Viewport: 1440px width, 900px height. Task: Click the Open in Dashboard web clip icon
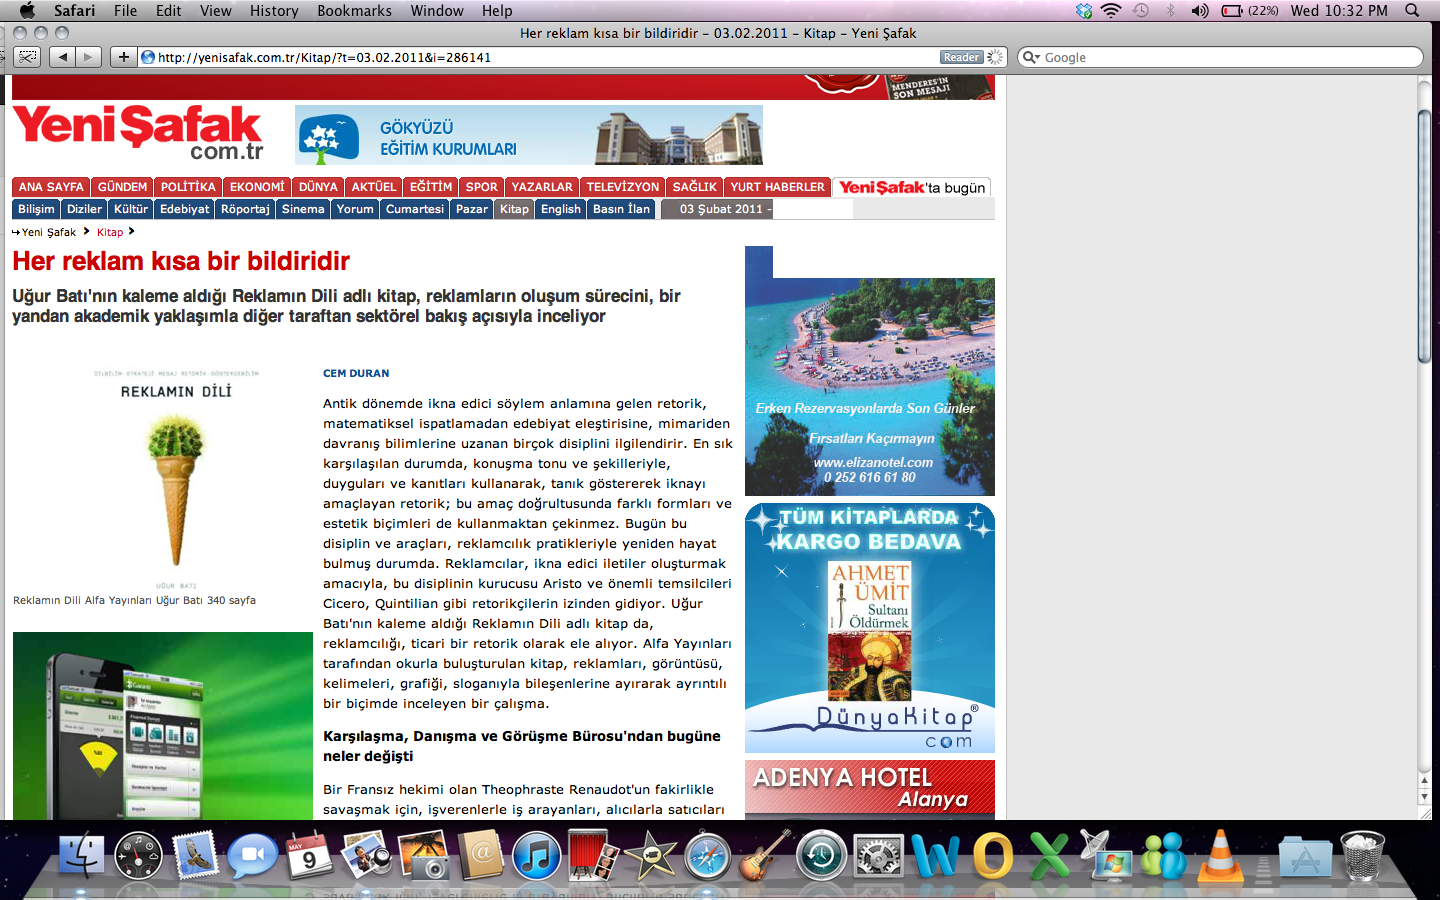pyautogui.click(x=28, y=57)
